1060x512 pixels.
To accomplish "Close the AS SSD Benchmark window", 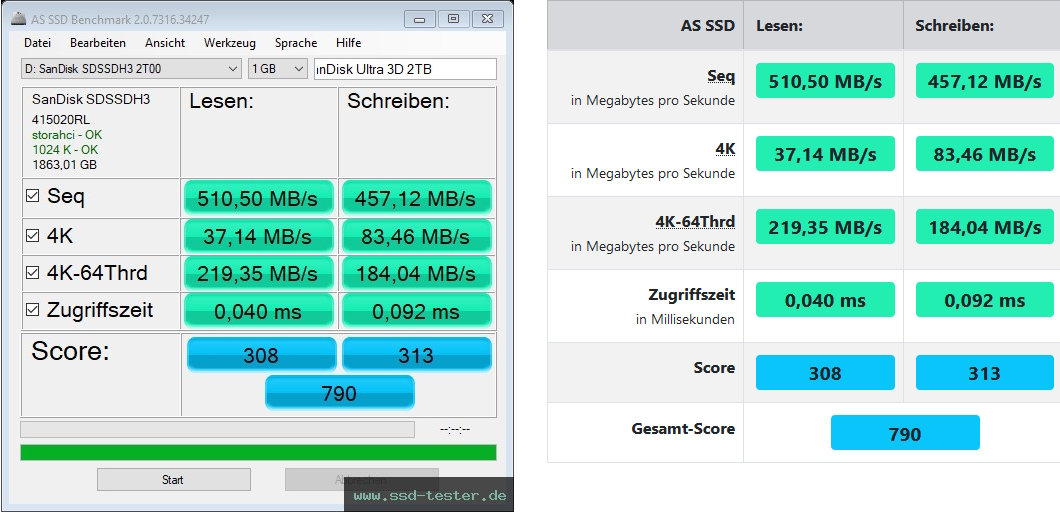I will [x=488, y=19].
